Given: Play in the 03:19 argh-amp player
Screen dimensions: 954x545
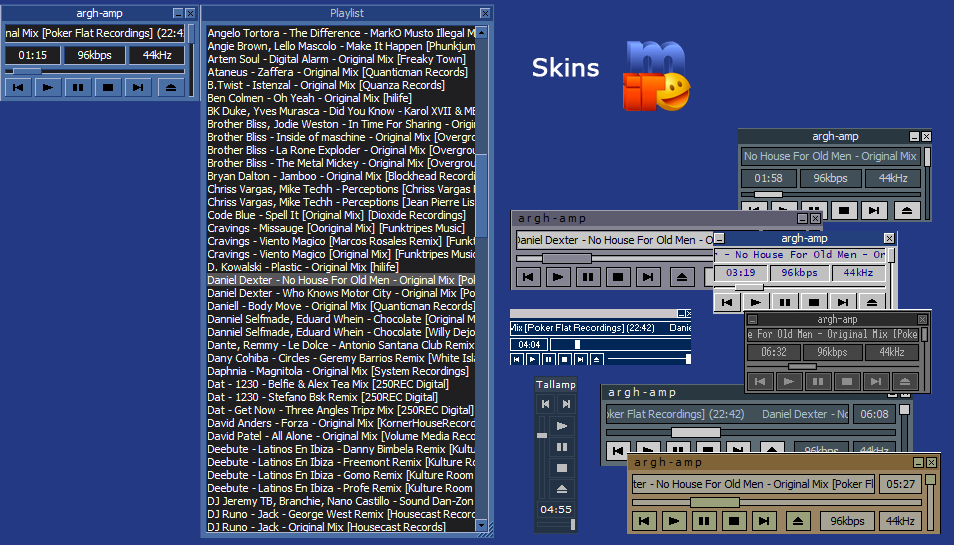Looking at the screenshot, I should (756, 302).
